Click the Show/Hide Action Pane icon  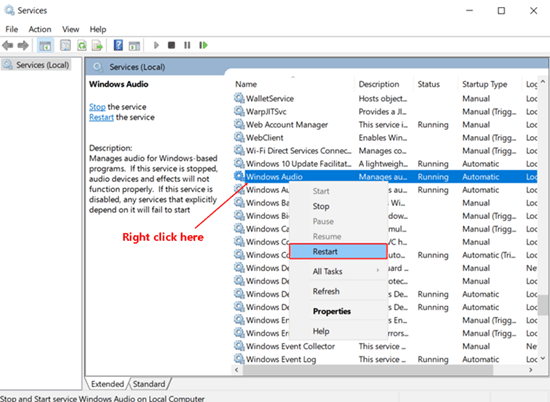(134, 45)
